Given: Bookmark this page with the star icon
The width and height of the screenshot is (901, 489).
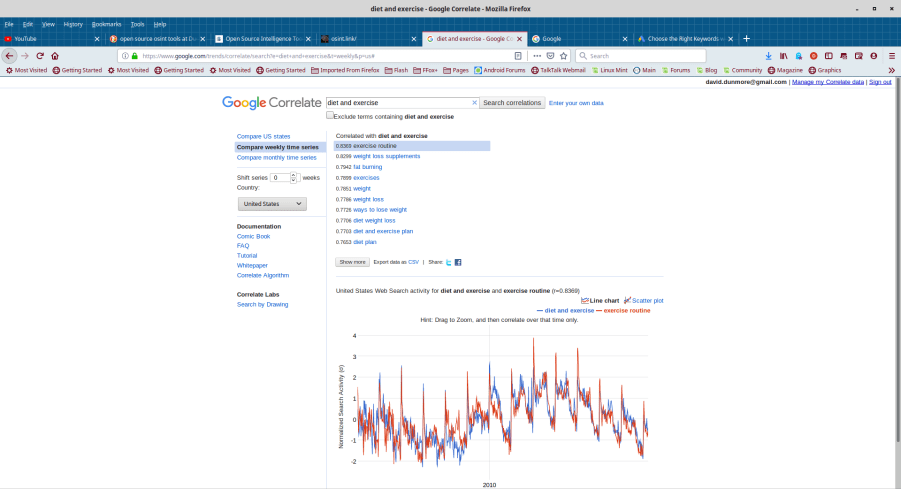Looking at the screenshot, I should [564, 56].
